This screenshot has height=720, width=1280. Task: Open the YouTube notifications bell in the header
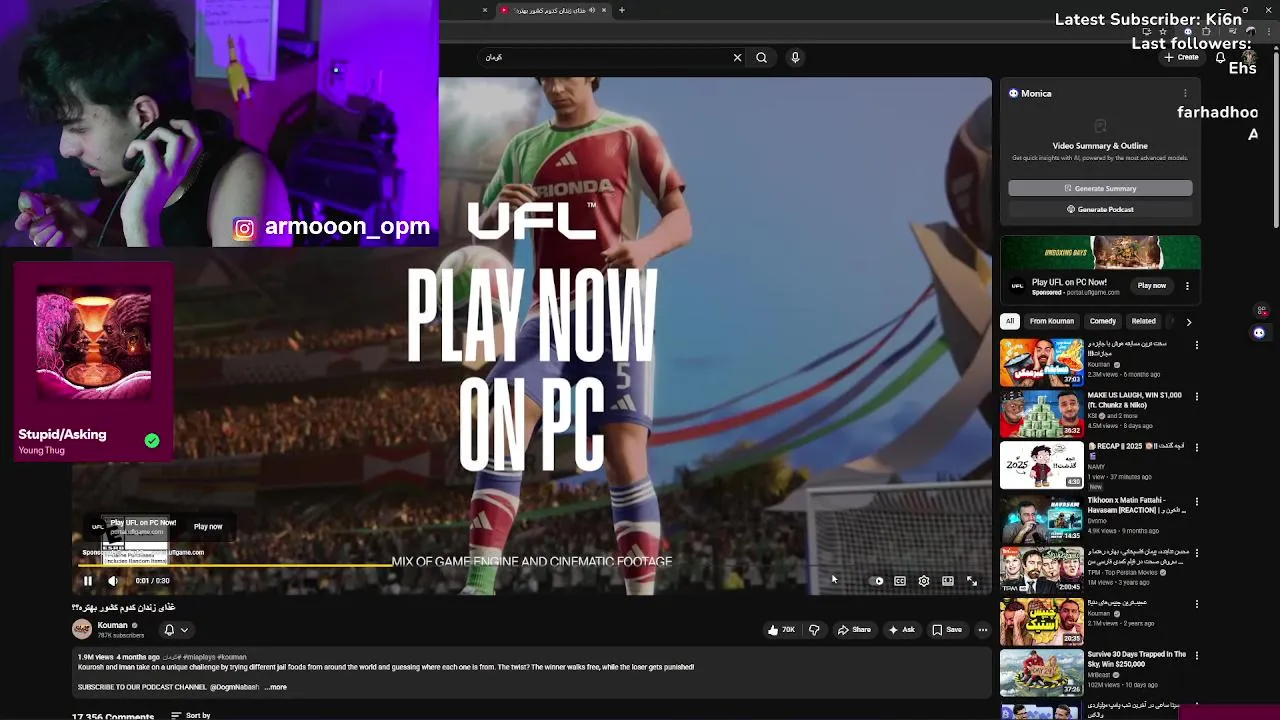pyautogui.click(x=1220, y=57)
